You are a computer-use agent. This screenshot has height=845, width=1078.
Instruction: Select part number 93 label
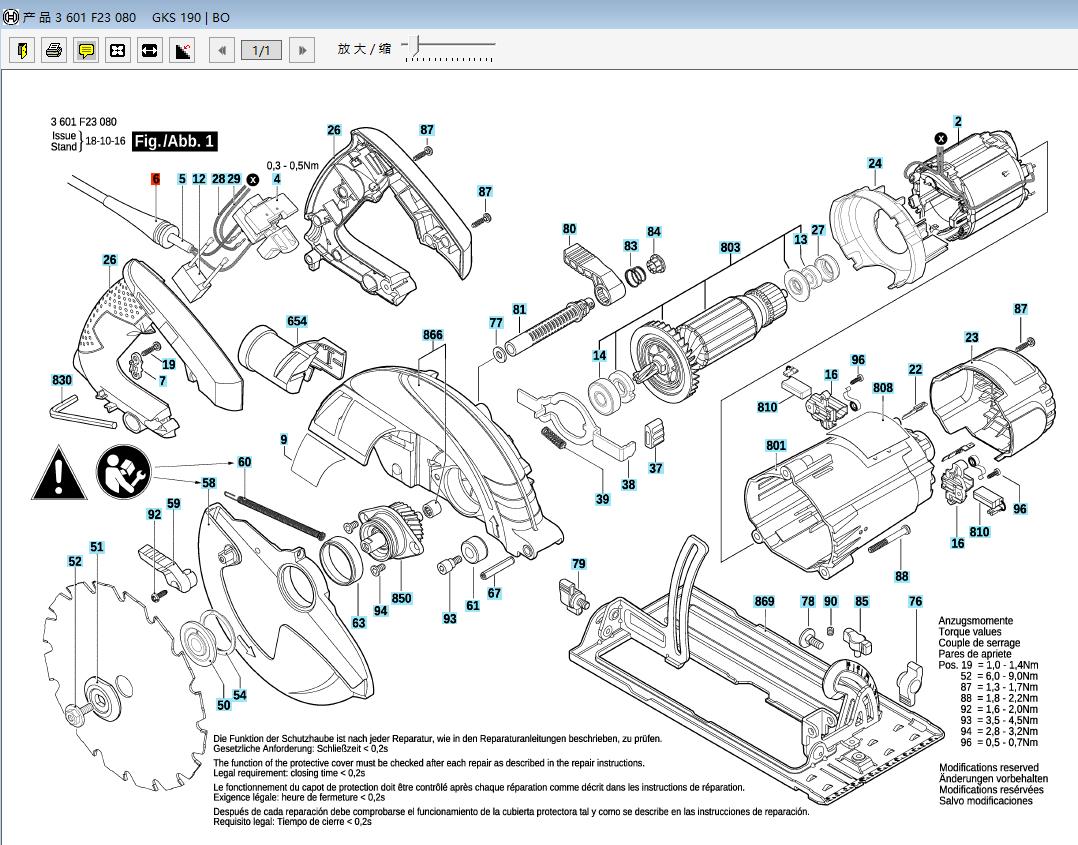pos(450,619)
